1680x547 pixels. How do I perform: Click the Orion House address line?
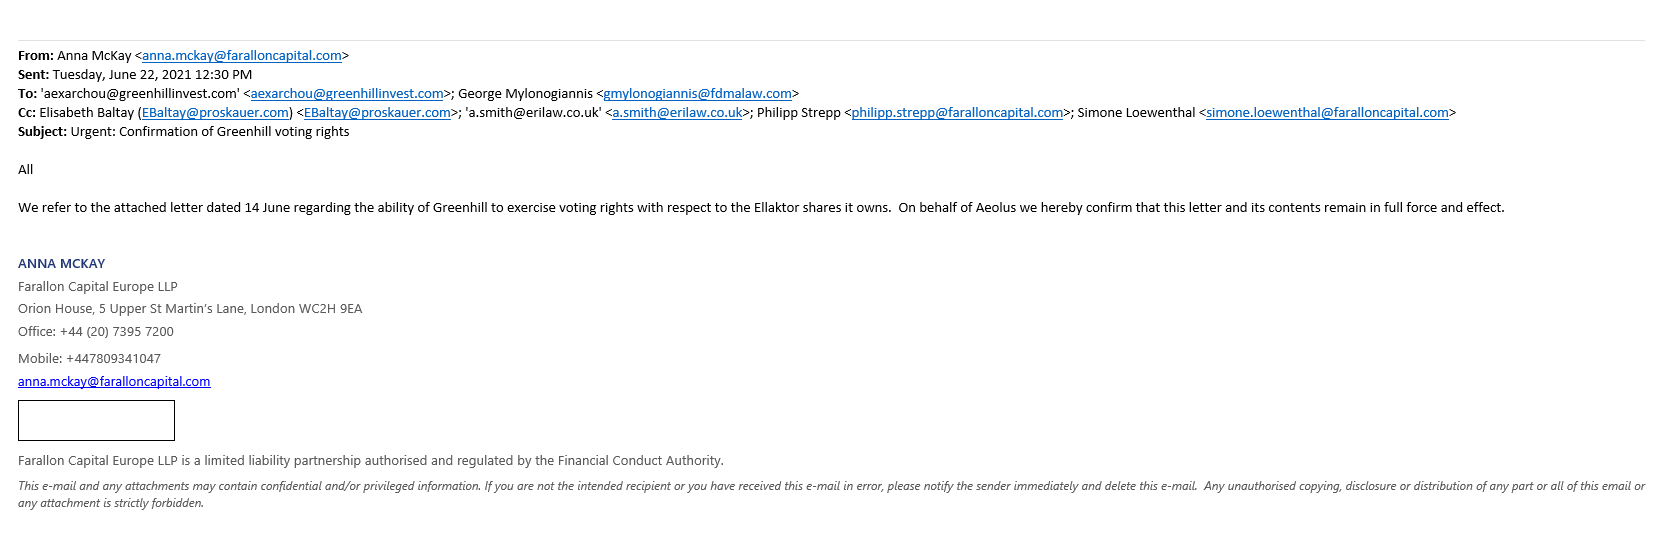click(190, 309)
